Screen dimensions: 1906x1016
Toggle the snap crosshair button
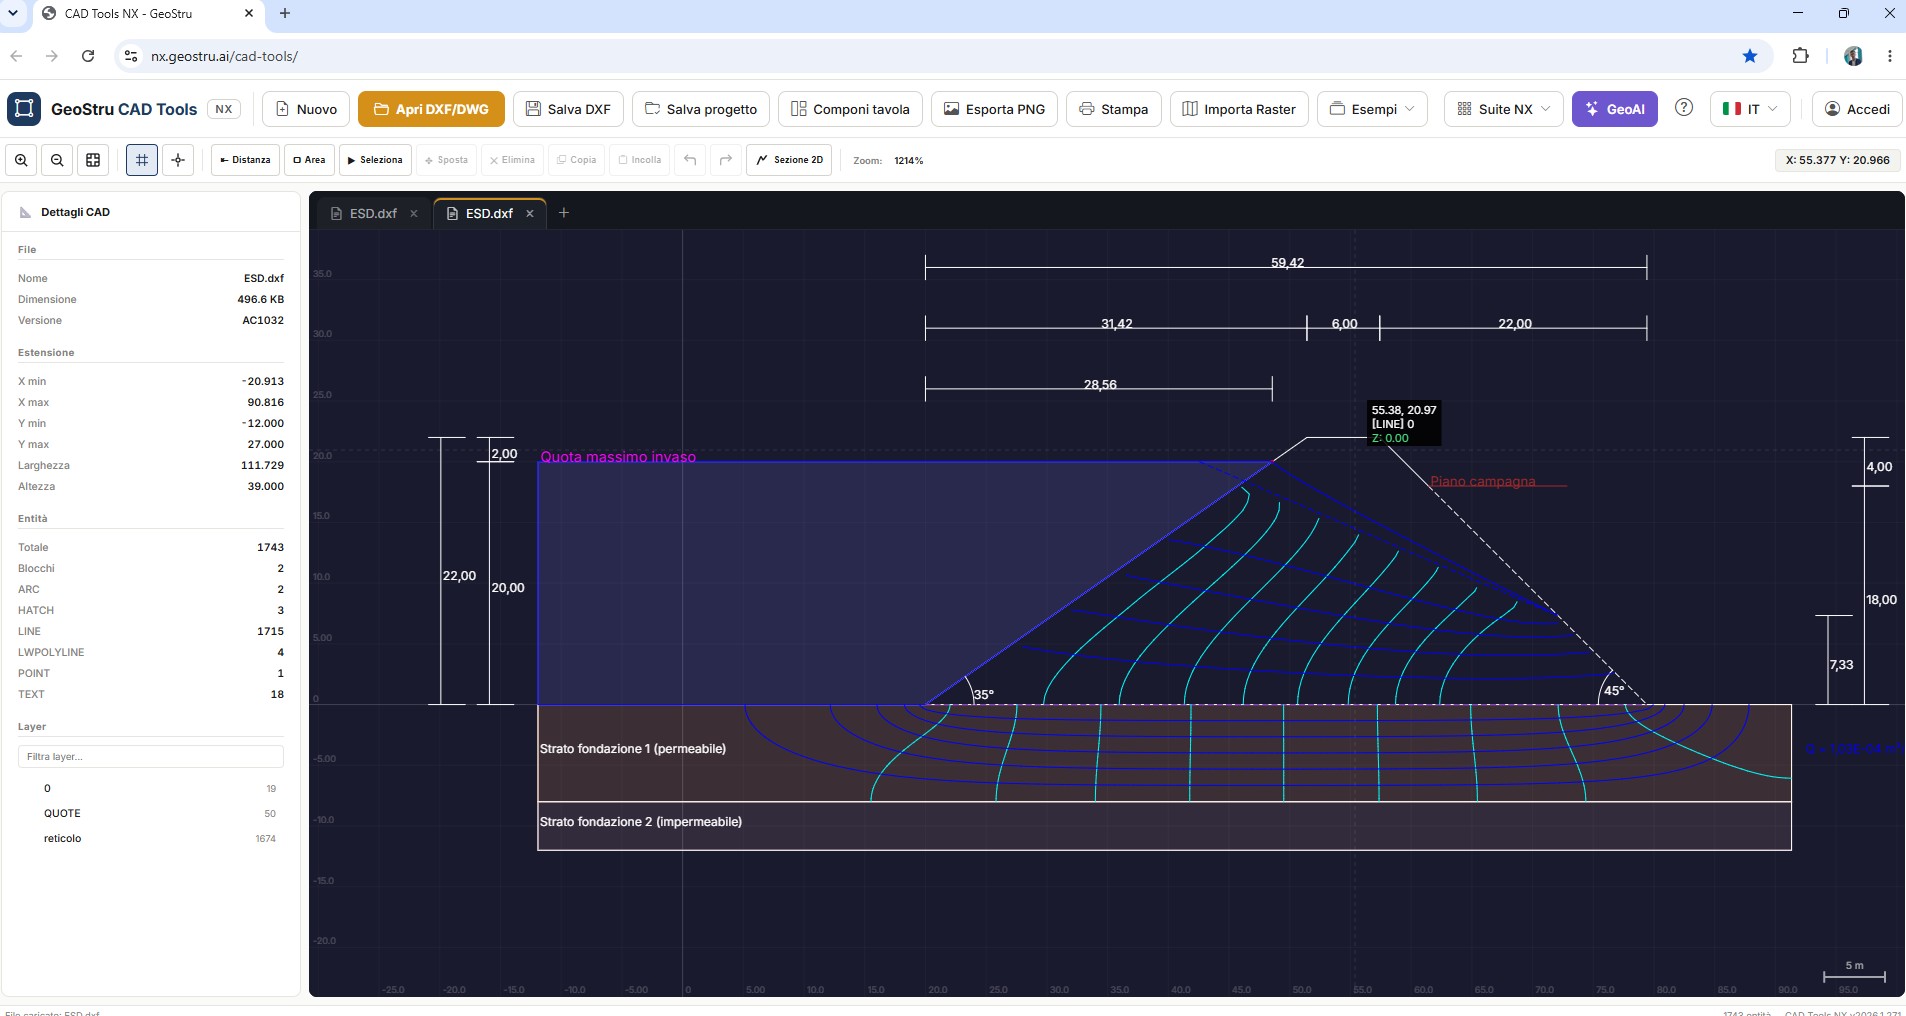click(x=178, y=160)
